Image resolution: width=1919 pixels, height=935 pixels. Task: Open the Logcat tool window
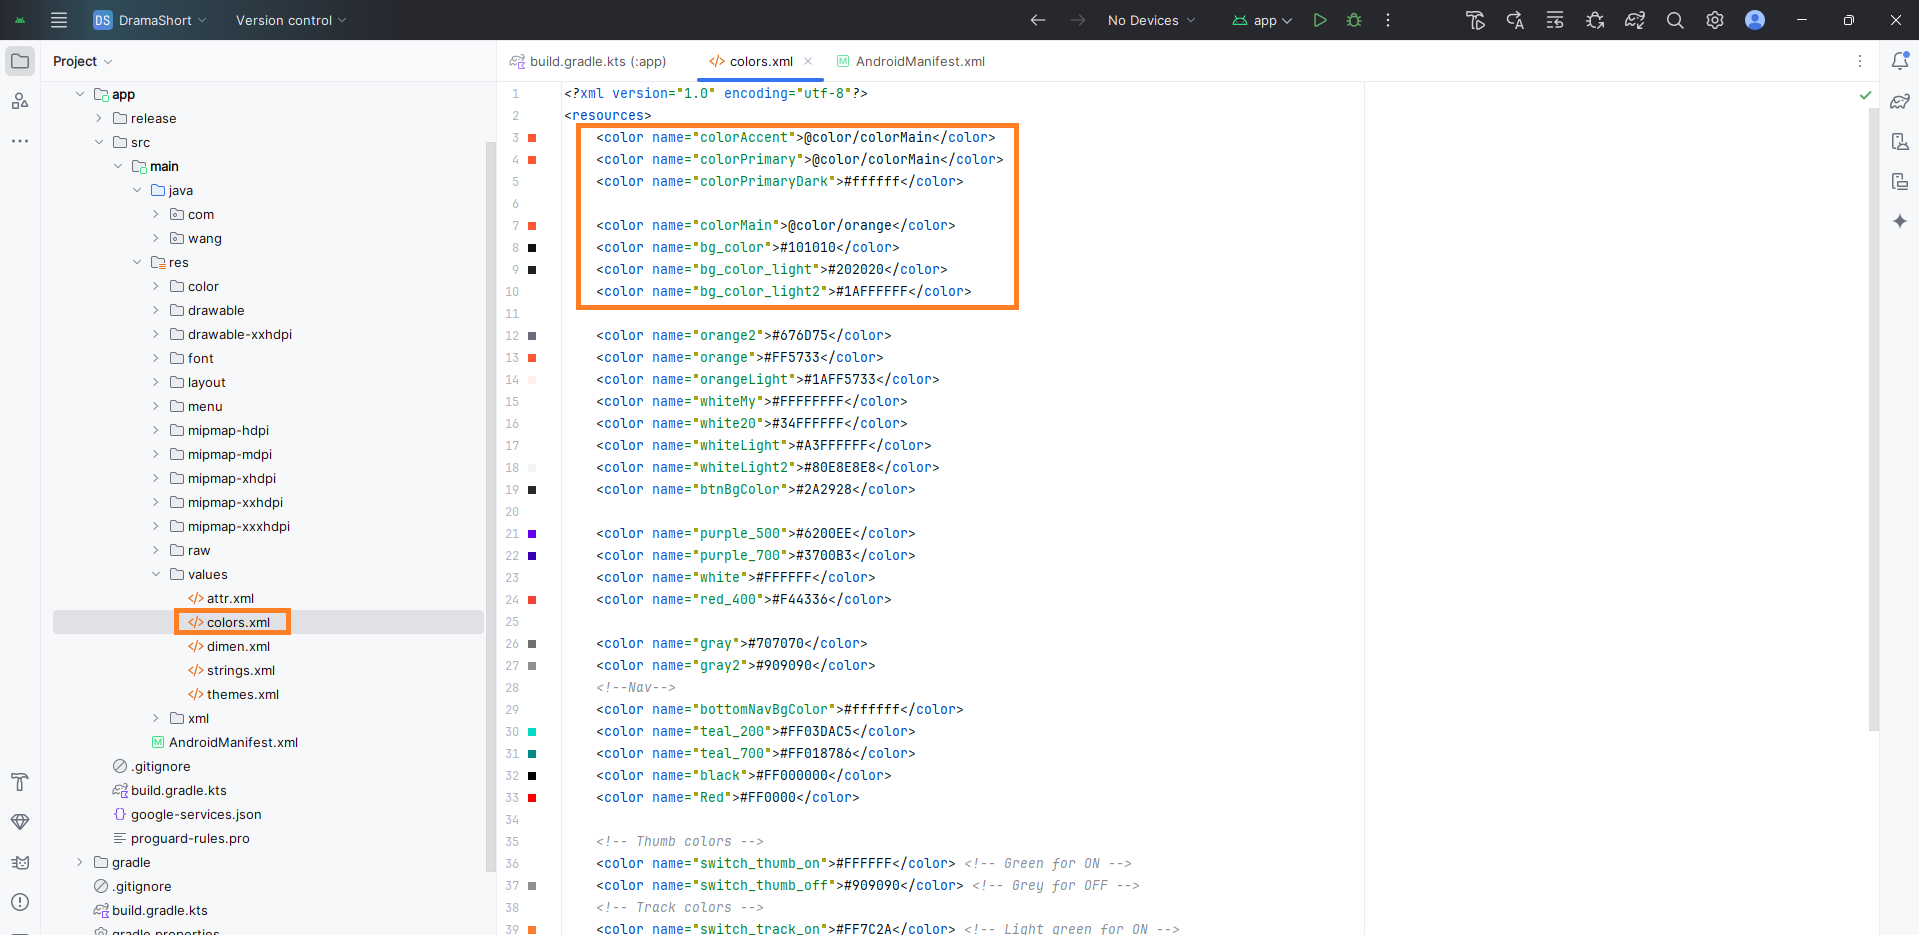20,862
